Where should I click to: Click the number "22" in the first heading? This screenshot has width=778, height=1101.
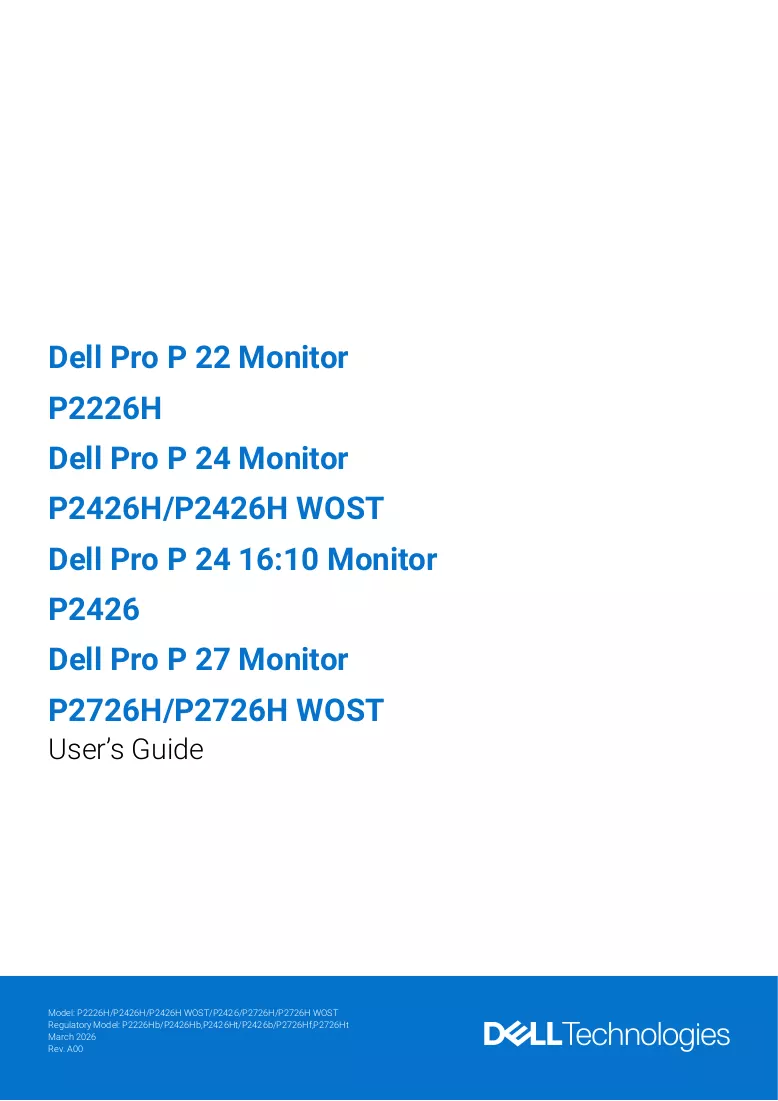click(212, 357)
